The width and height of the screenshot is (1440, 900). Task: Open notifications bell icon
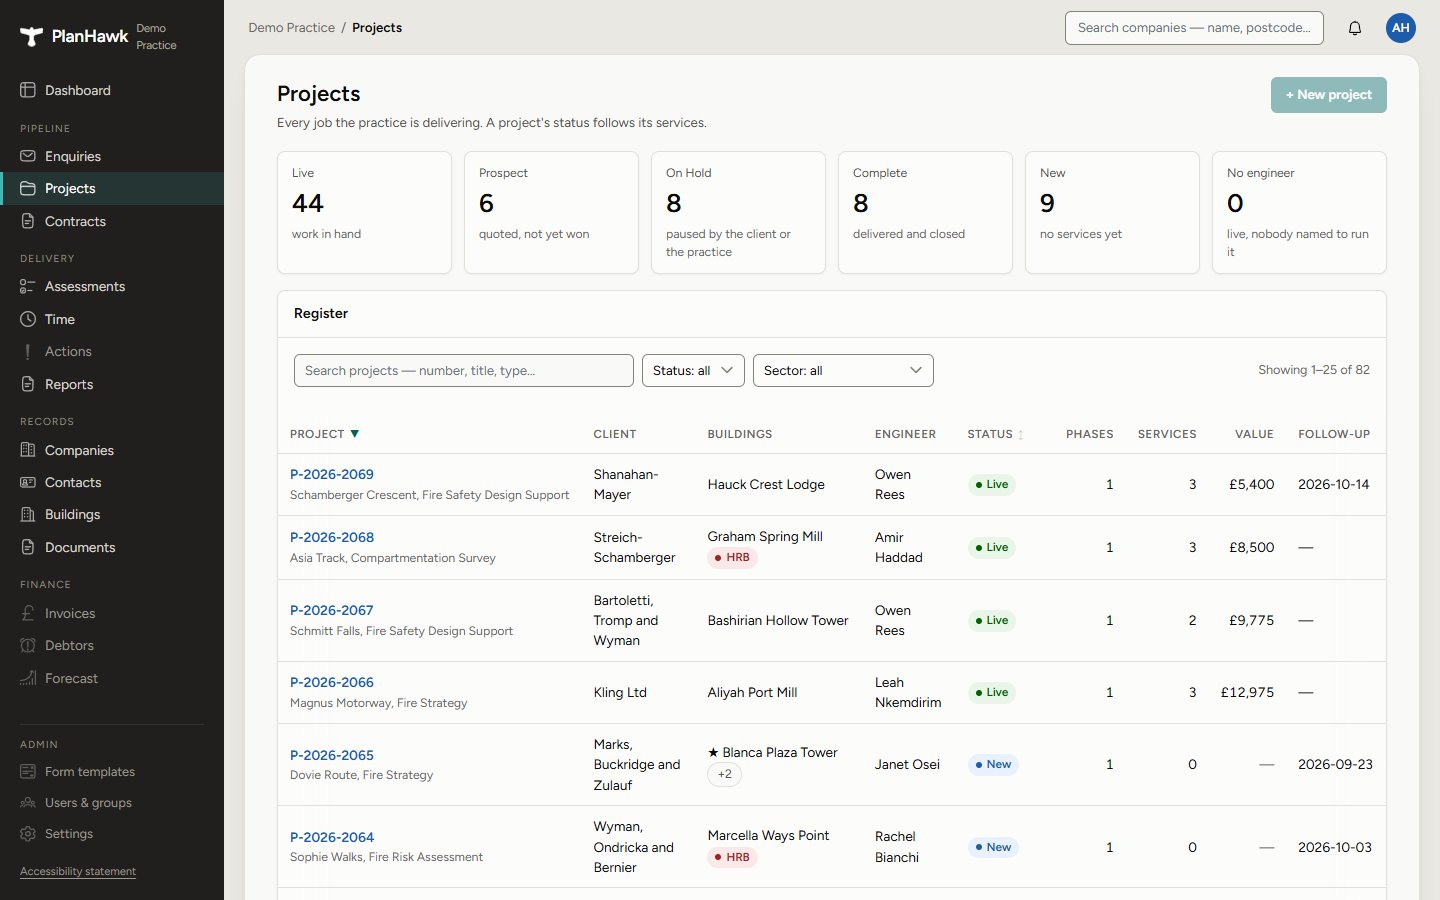pyautogui.click(x=1355, y=28)
